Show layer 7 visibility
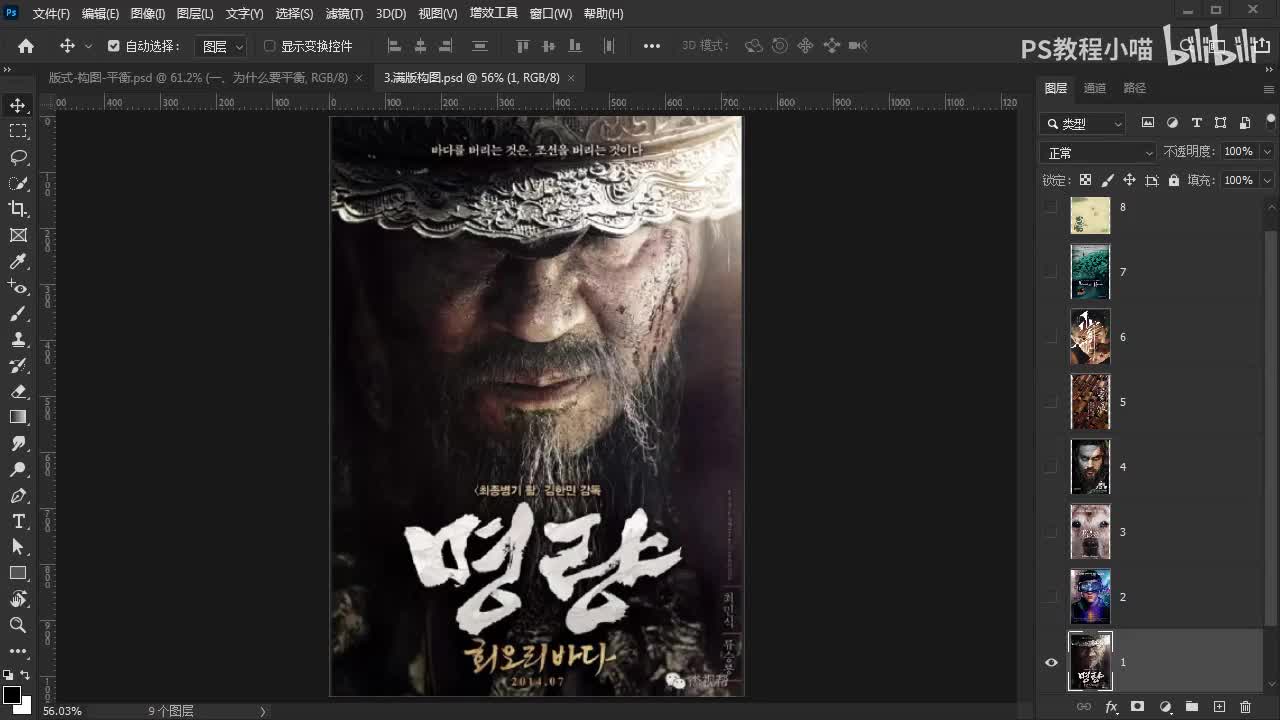The image size is (1280, 720). coord(1051,272)
